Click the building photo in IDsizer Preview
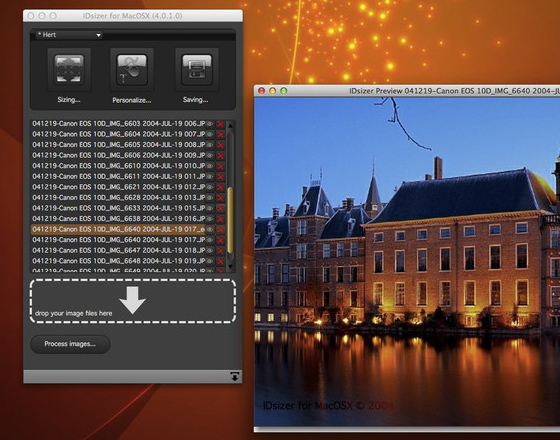 (407, 261)
